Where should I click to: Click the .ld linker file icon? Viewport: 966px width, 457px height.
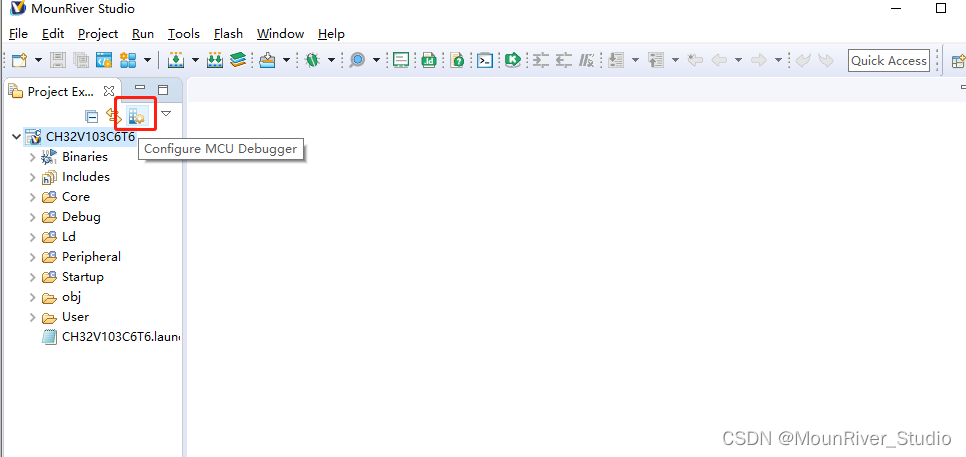429,60
